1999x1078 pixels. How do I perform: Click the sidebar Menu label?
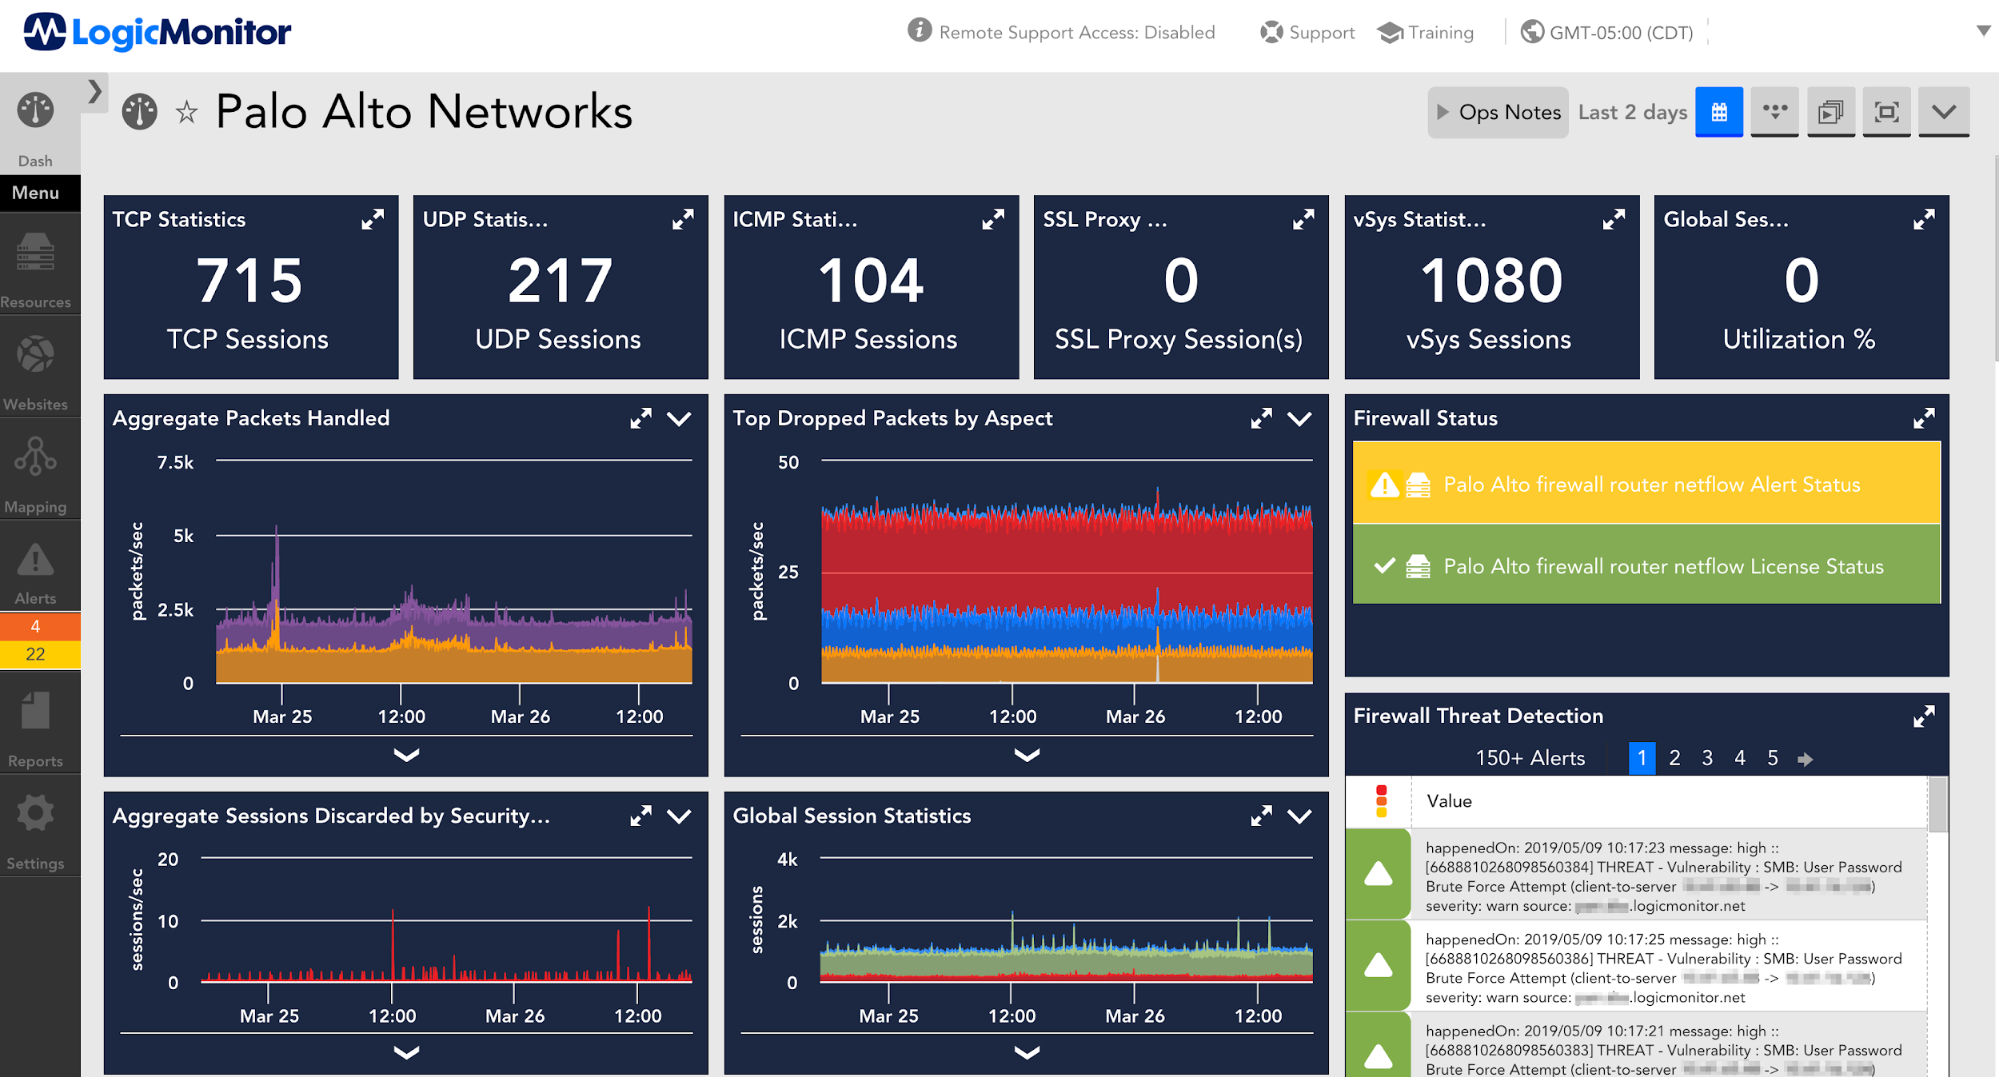click(36, 193)
